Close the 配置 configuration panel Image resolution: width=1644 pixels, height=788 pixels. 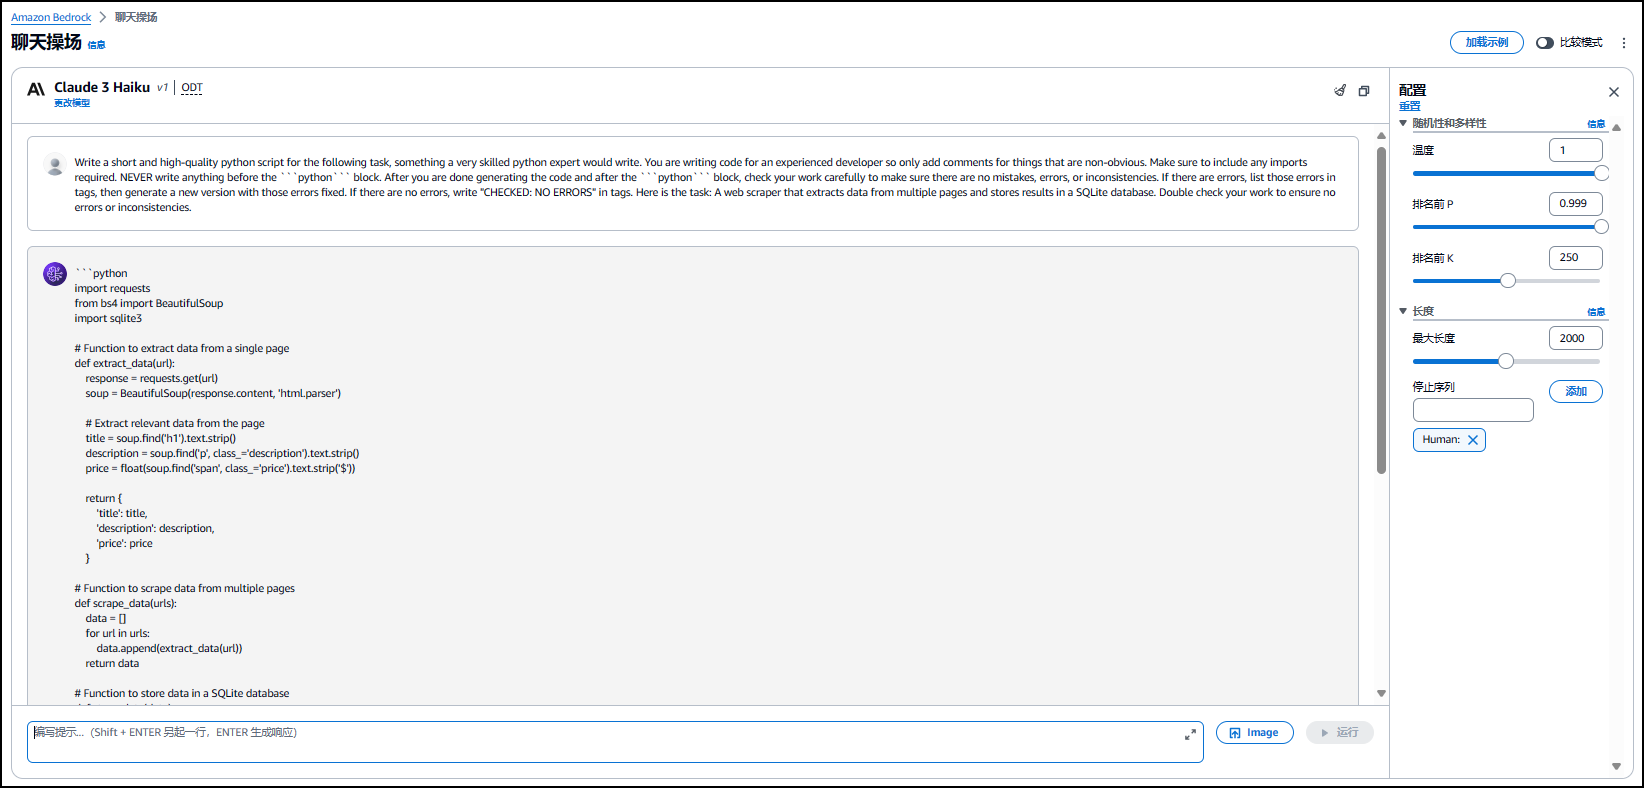coord(1613,92)
